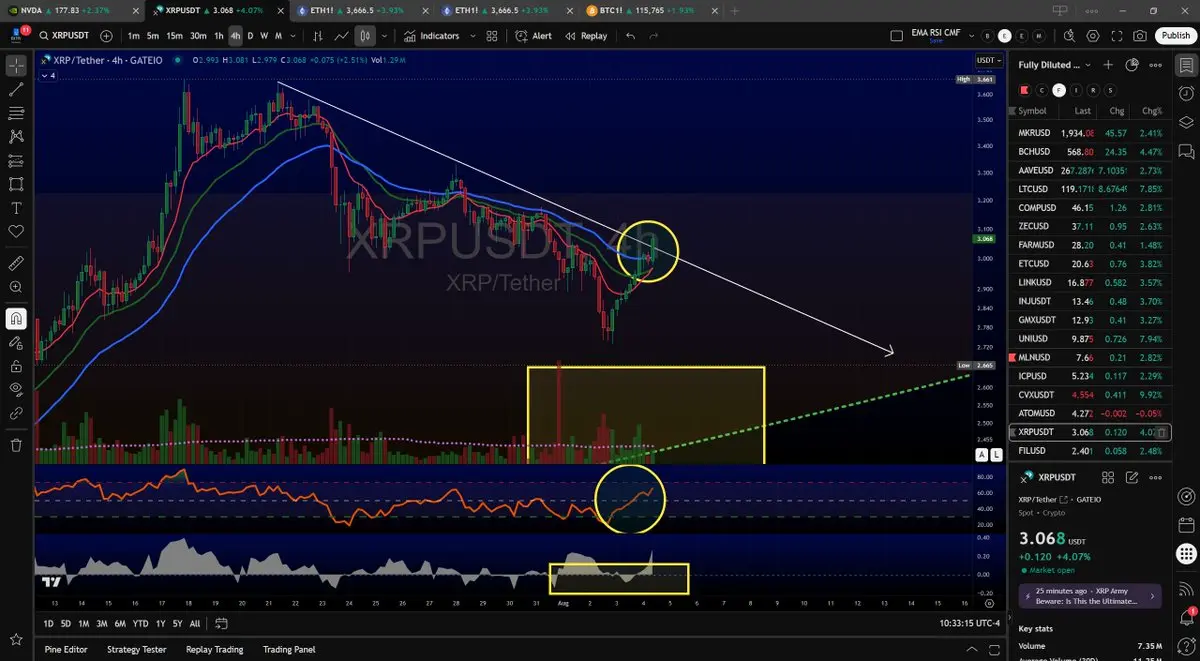Select MKRUSD in the watchlist
1200x661 pixels.
(1090, 133)
